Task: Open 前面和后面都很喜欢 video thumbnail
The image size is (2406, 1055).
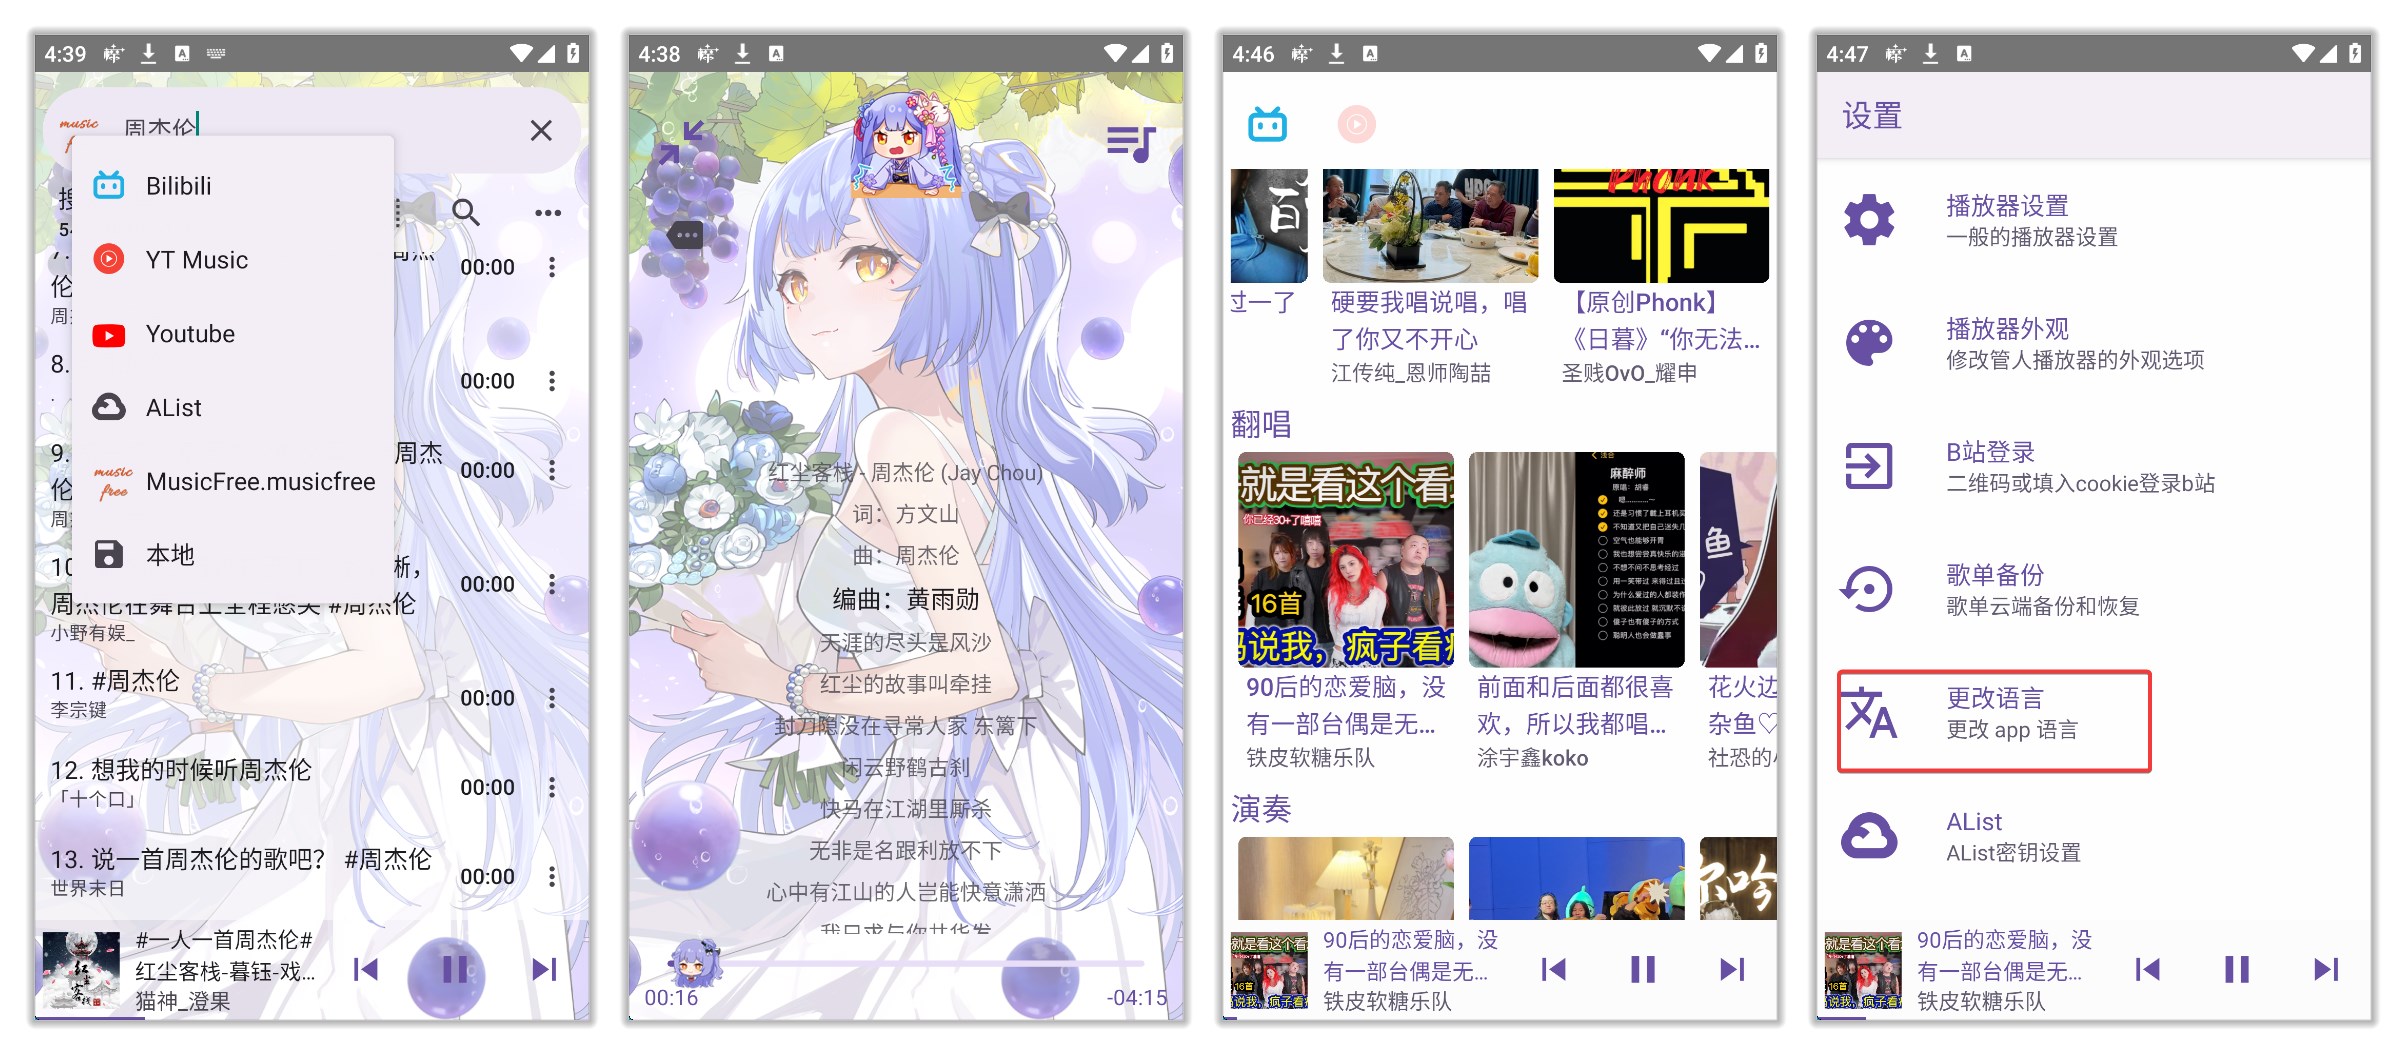Action: [x=1577, y=559]
